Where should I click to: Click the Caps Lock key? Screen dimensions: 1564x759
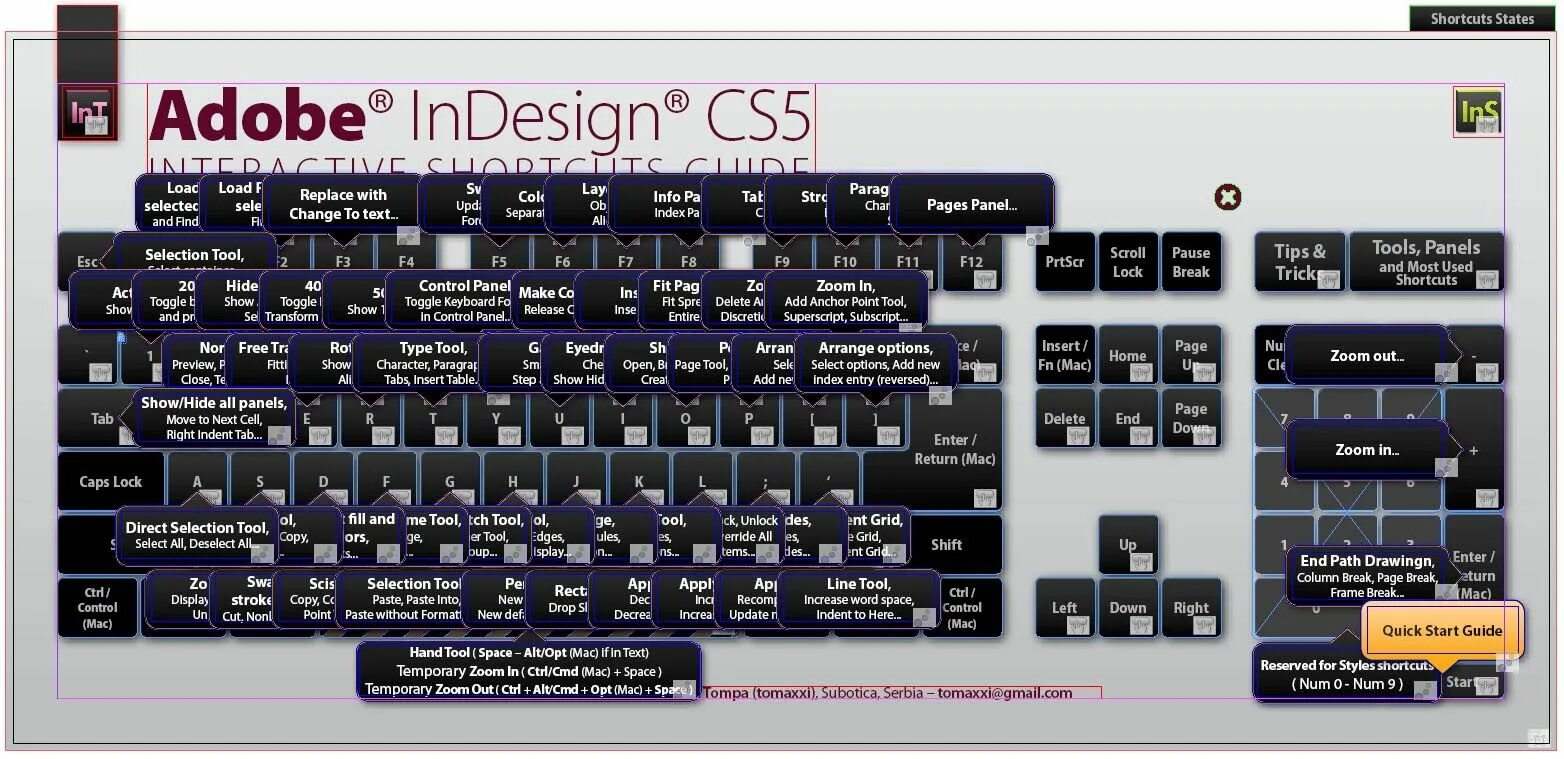pos(111,481)
